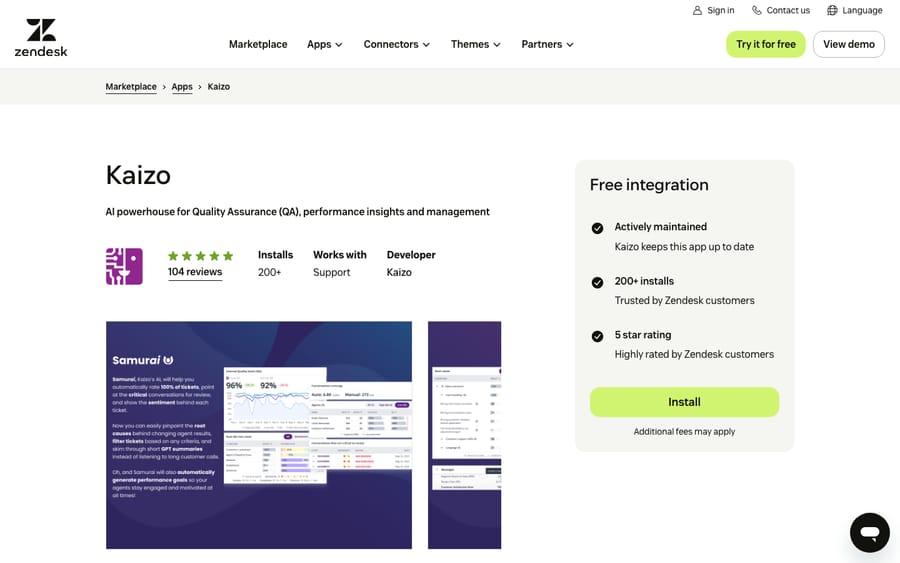Image resolution: width=900 pixels, height=563 pixels.
Task: Expand the Apps dropdown menu
Action: tap(325, 44)
